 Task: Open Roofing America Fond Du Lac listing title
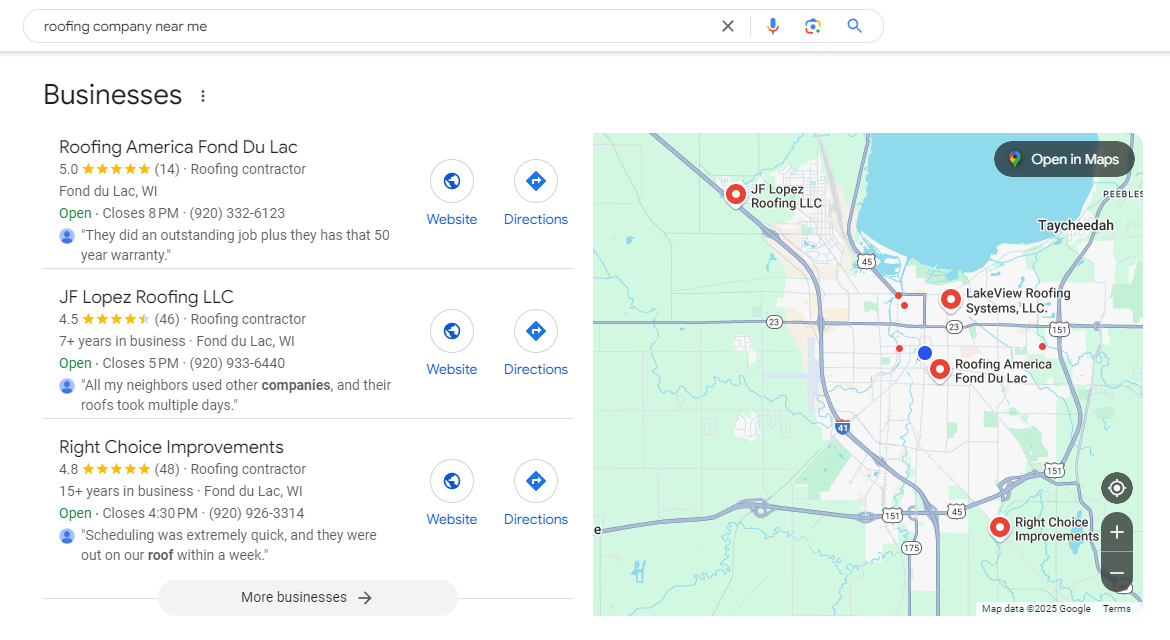178,147
